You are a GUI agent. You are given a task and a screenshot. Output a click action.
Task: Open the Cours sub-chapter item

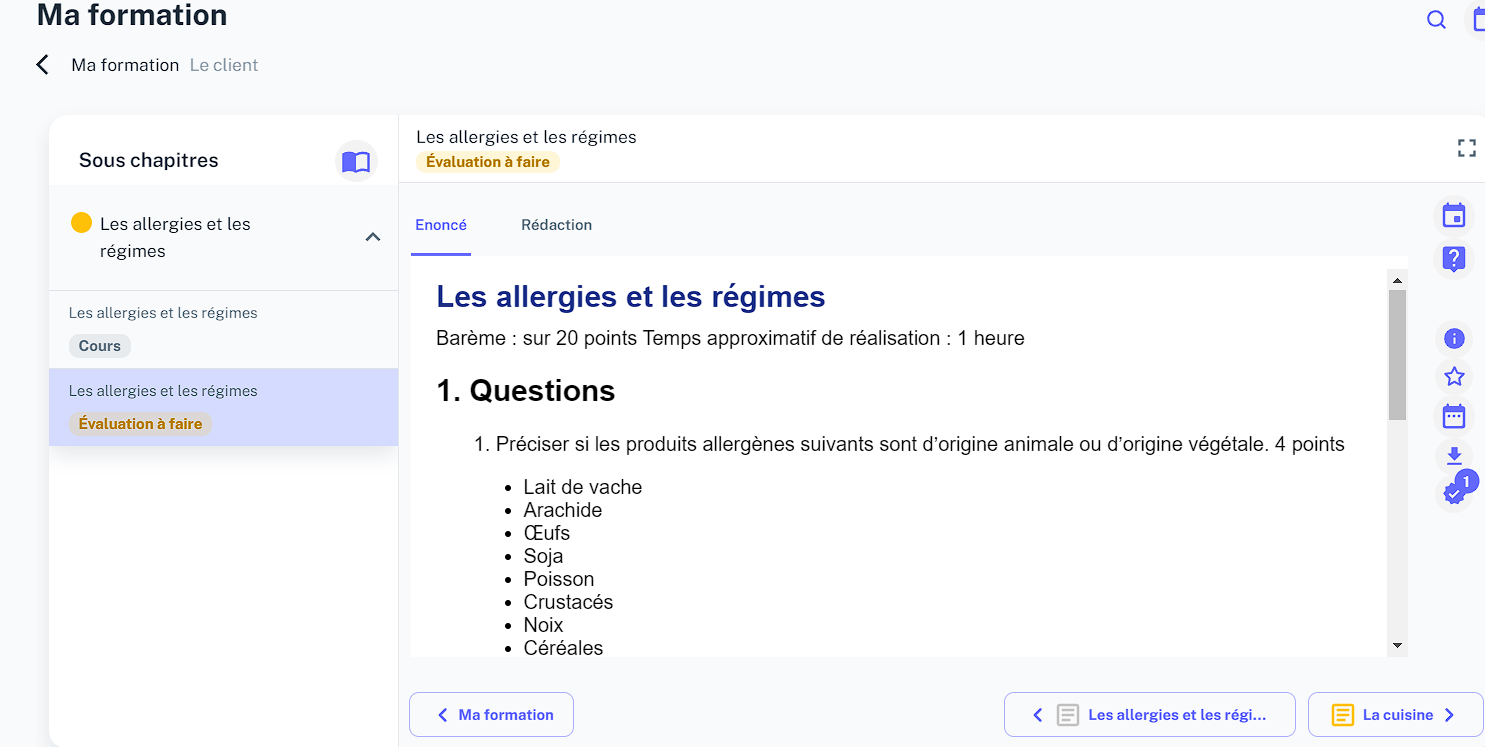224,330
